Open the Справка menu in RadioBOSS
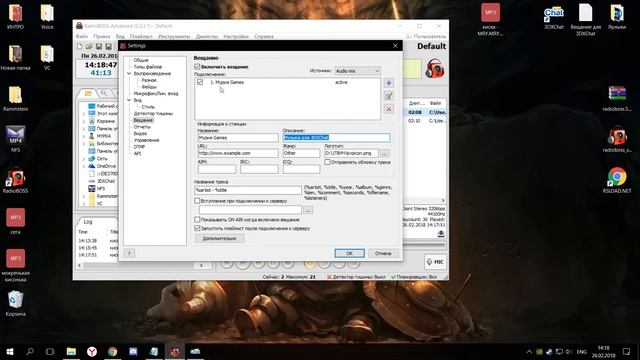This screenshot has width=640, height=360. point(264,36)
